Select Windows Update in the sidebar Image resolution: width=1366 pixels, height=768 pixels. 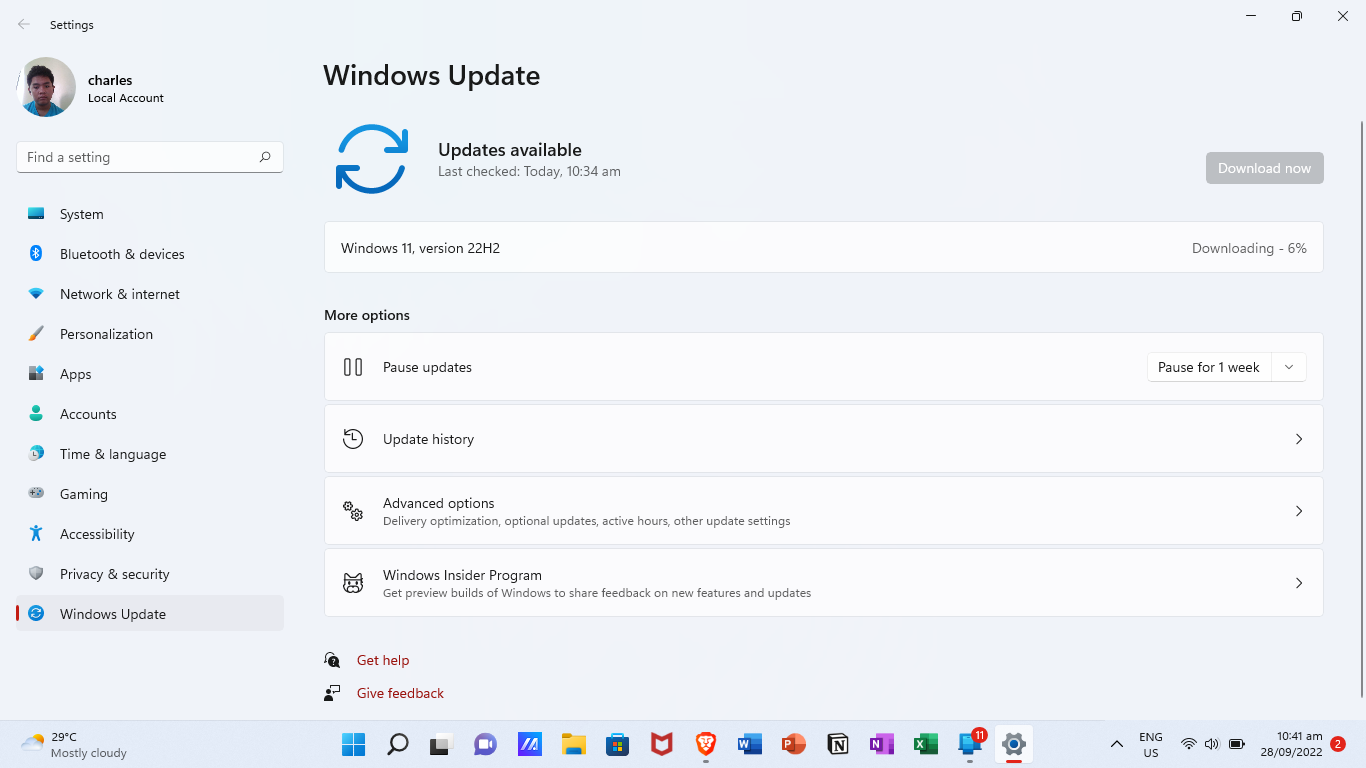coord(150,614)
